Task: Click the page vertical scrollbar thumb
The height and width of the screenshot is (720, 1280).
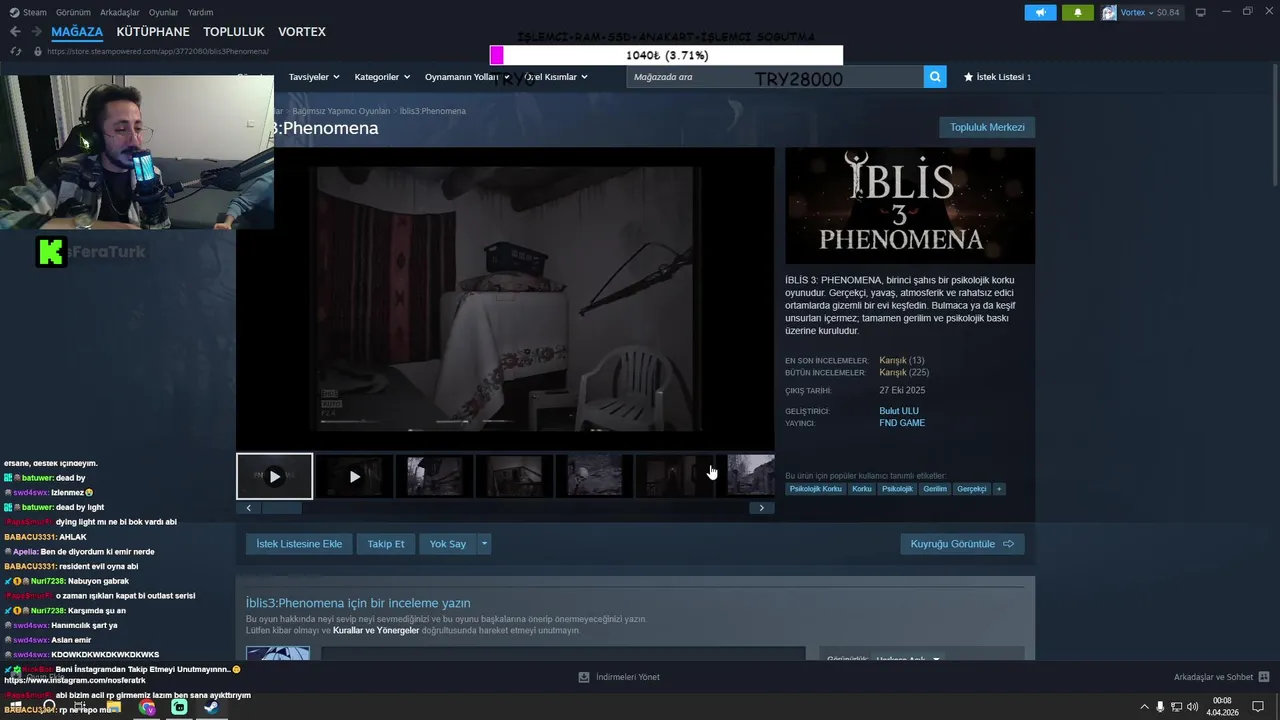Action: (1273, 125)
